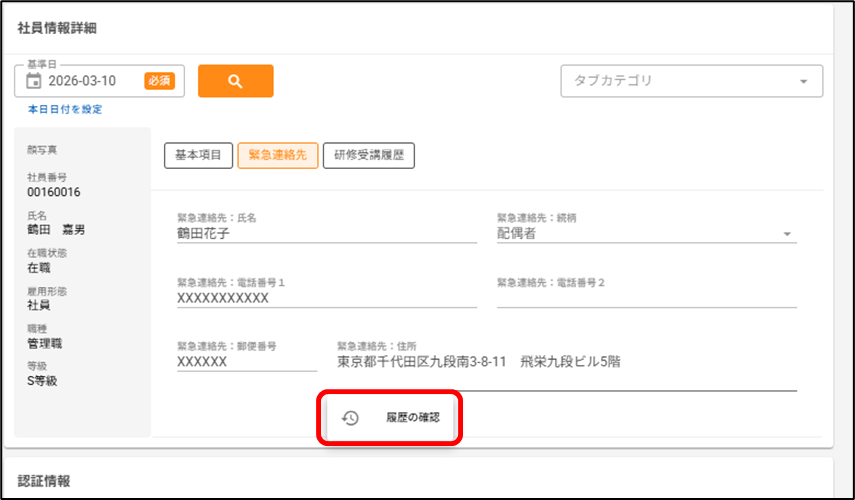Click the orange 必須 badge
Image resolution: width=855 pixels, height=500 pixels.
click(x=159, y=82)
